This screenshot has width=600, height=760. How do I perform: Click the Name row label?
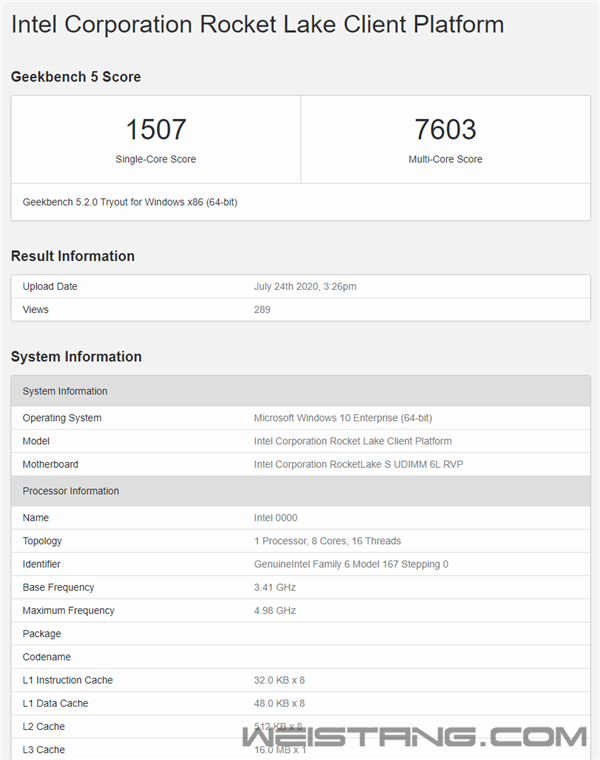coord(35,518)
